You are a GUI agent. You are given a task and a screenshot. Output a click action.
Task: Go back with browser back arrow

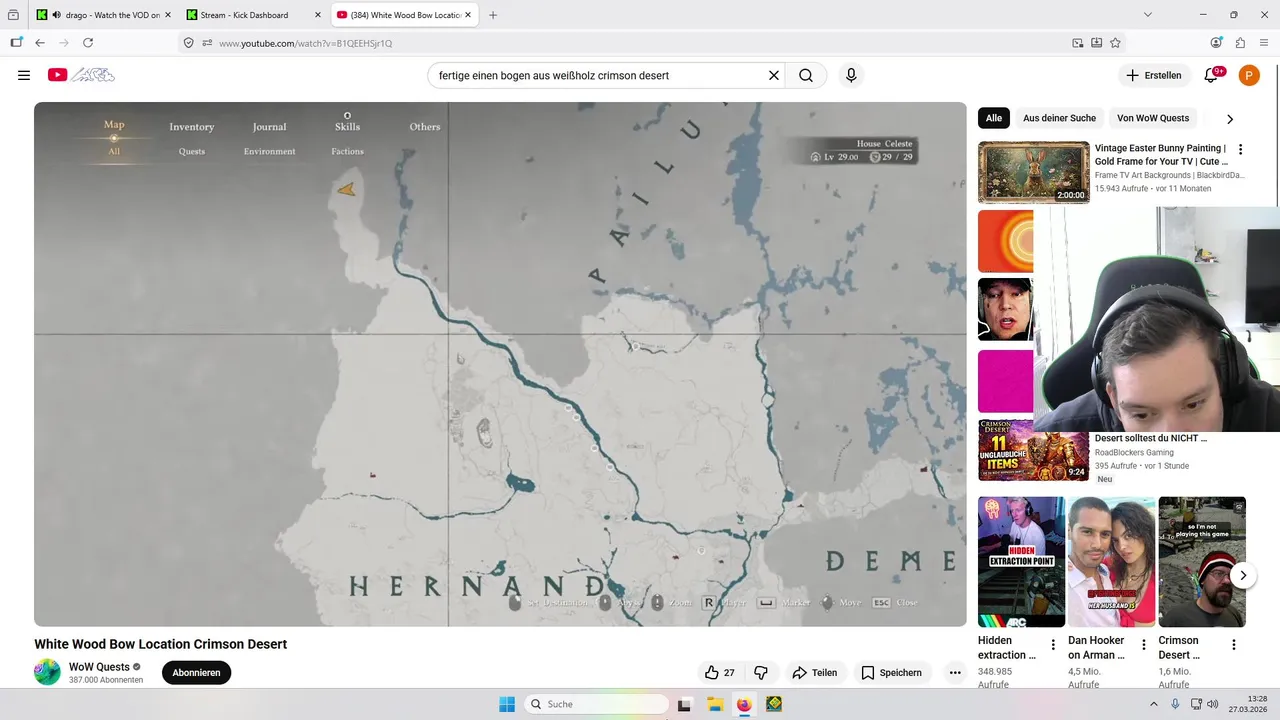40,43
